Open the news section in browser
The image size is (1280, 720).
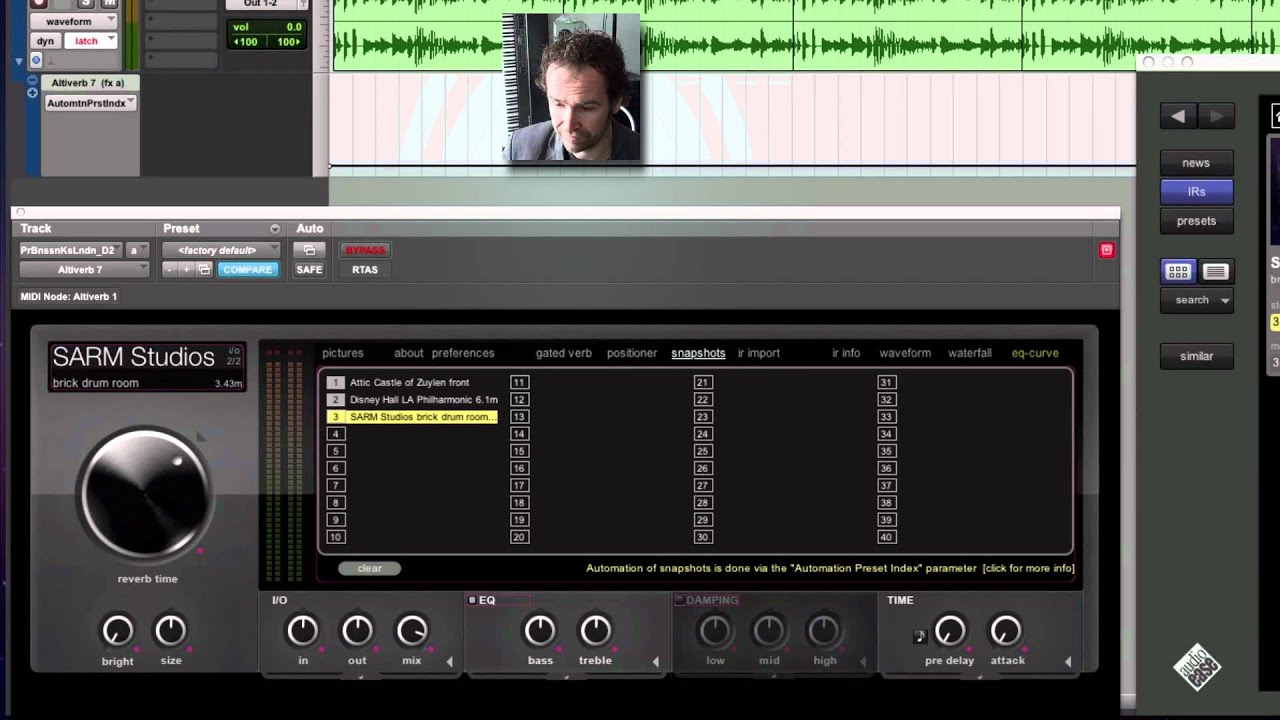[1196, 163]
